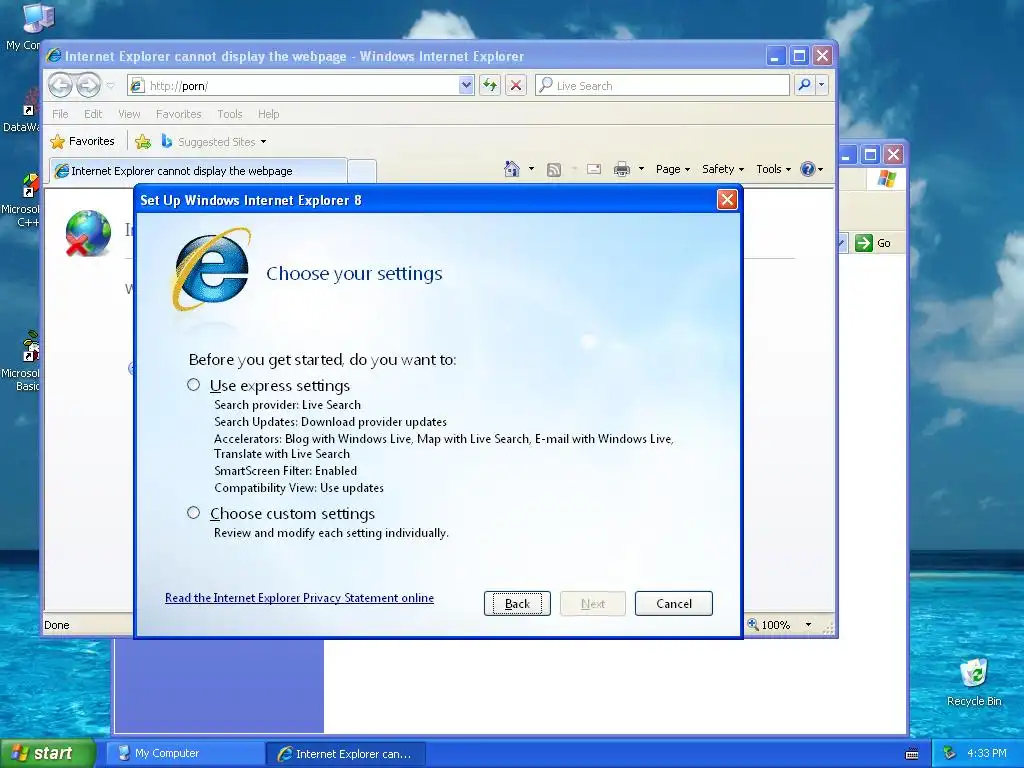Click the on-screen keyboard icon in taskbar
The image size is (1024, 768).
(912, 754)
